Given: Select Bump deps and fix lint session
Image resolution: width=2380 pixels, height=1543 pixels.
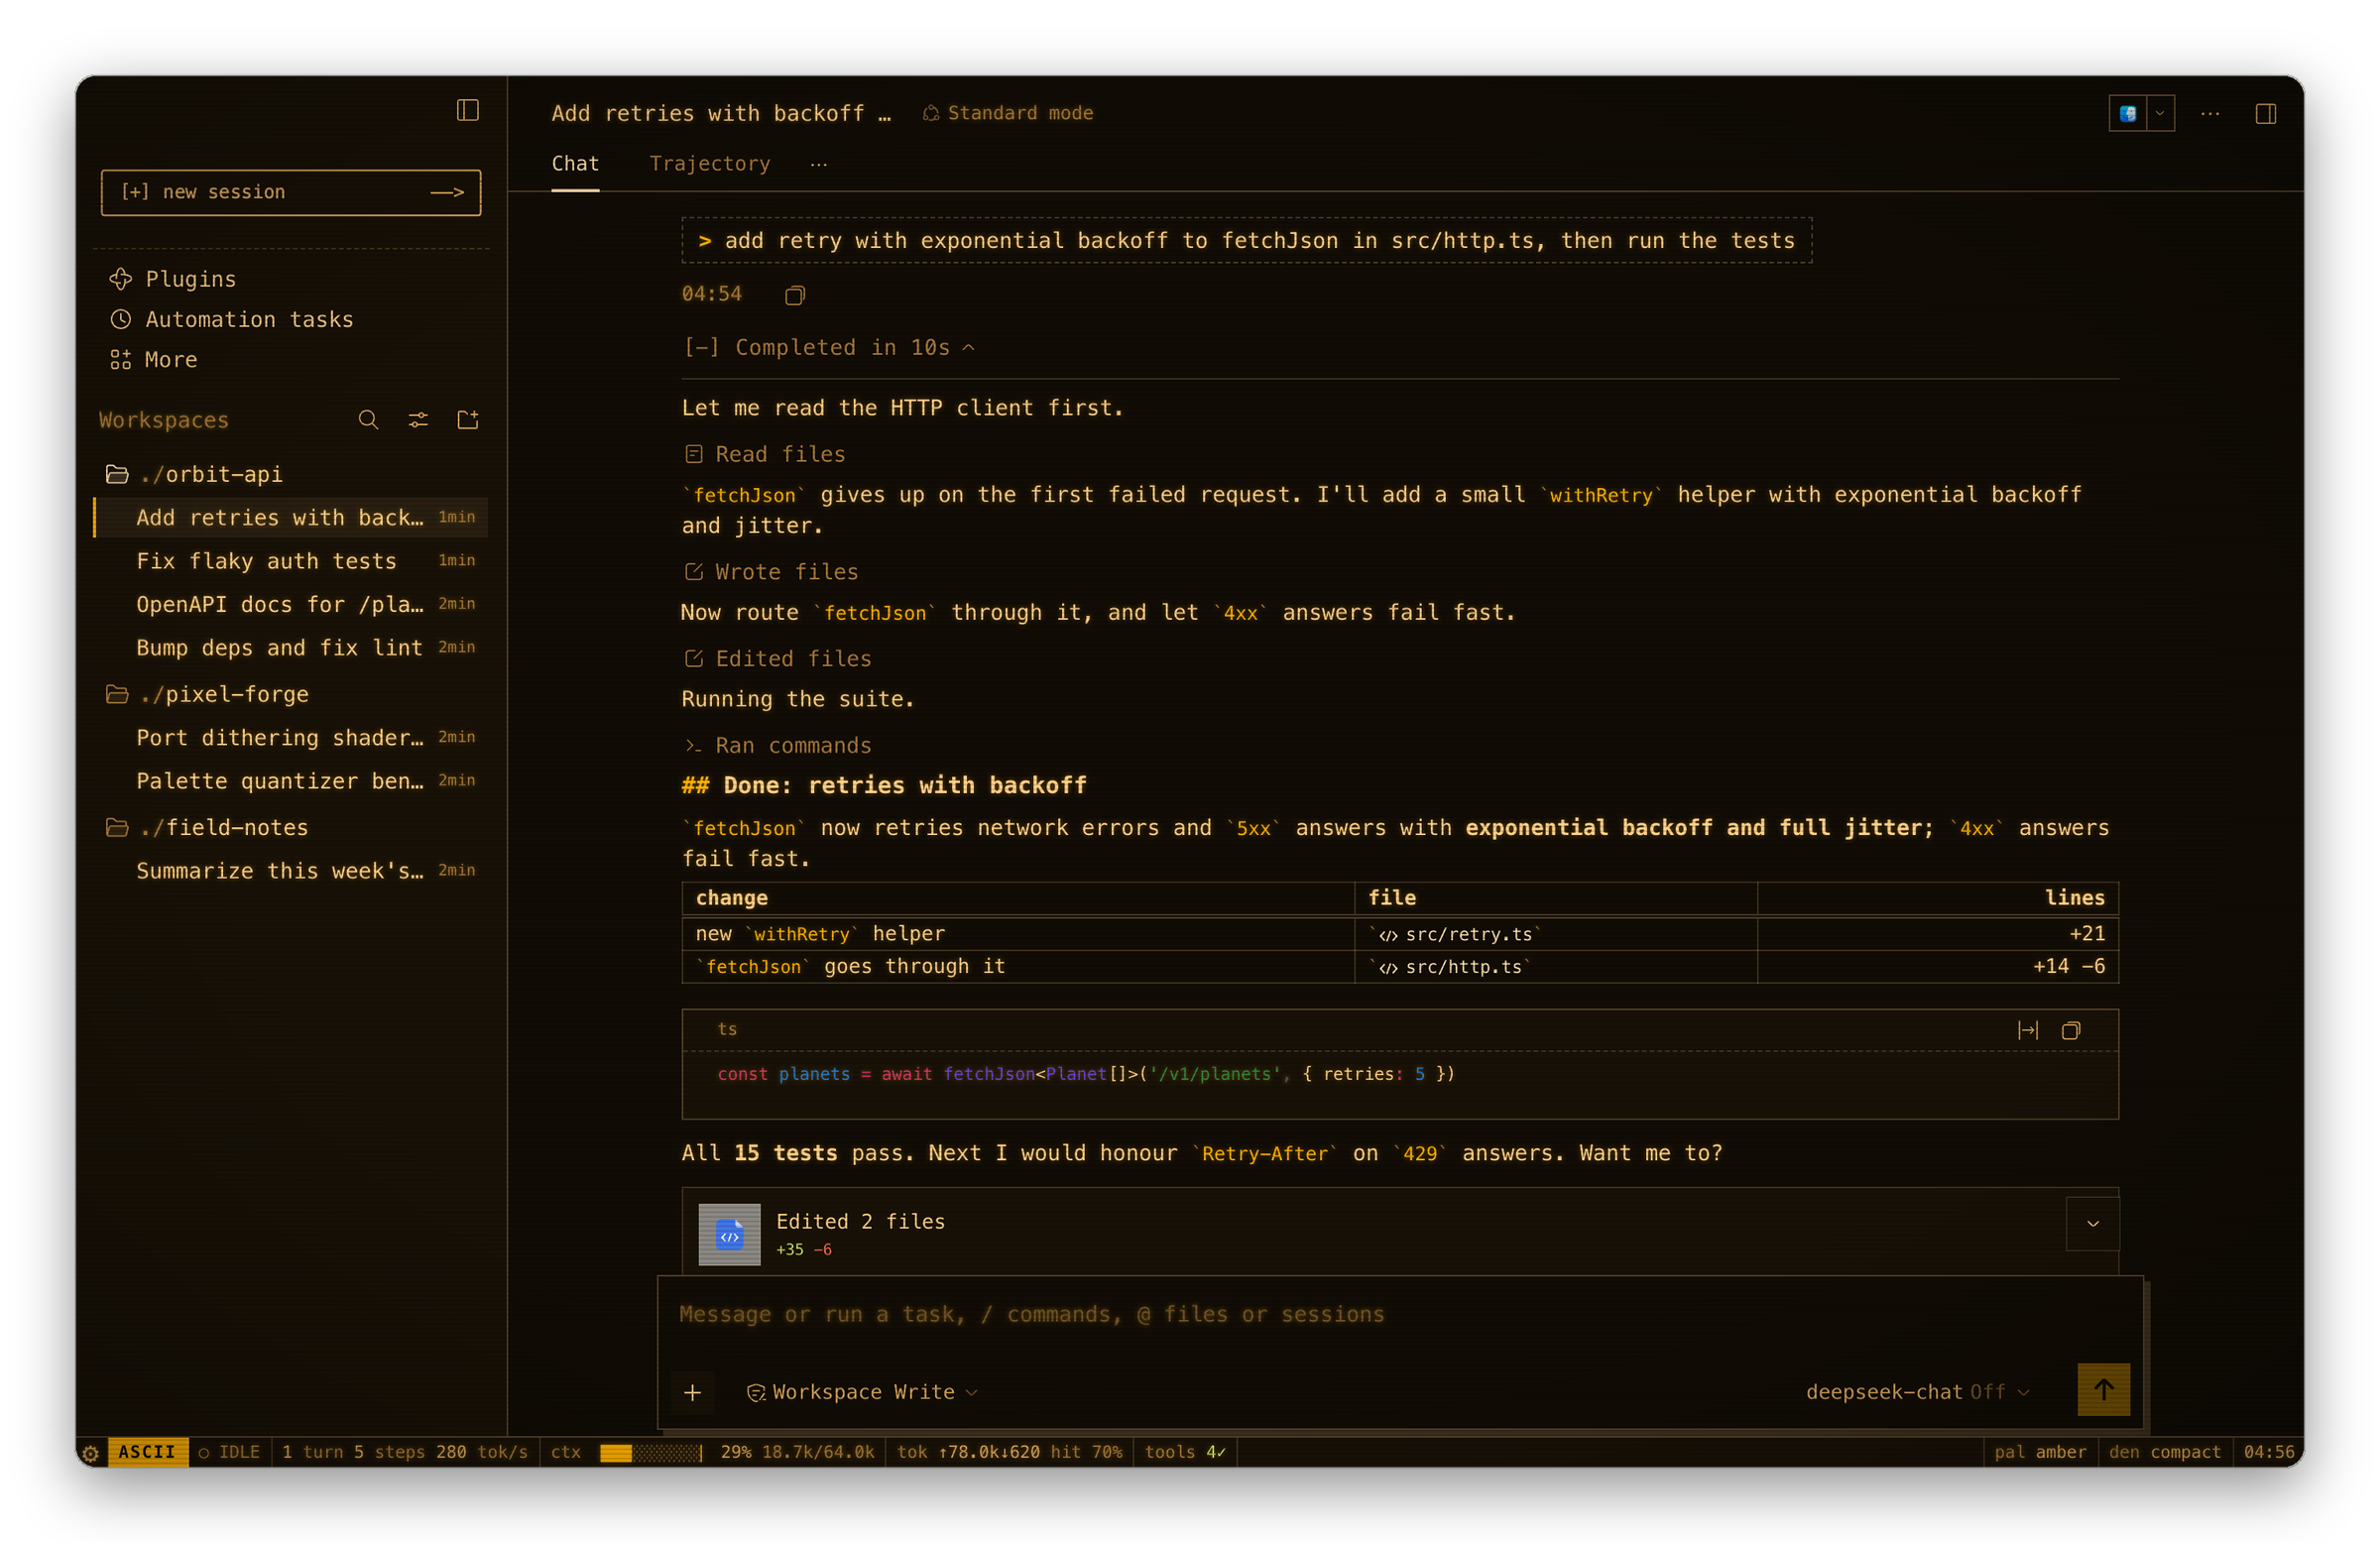Looking at the screenshot, I should (x=291, y=648).
